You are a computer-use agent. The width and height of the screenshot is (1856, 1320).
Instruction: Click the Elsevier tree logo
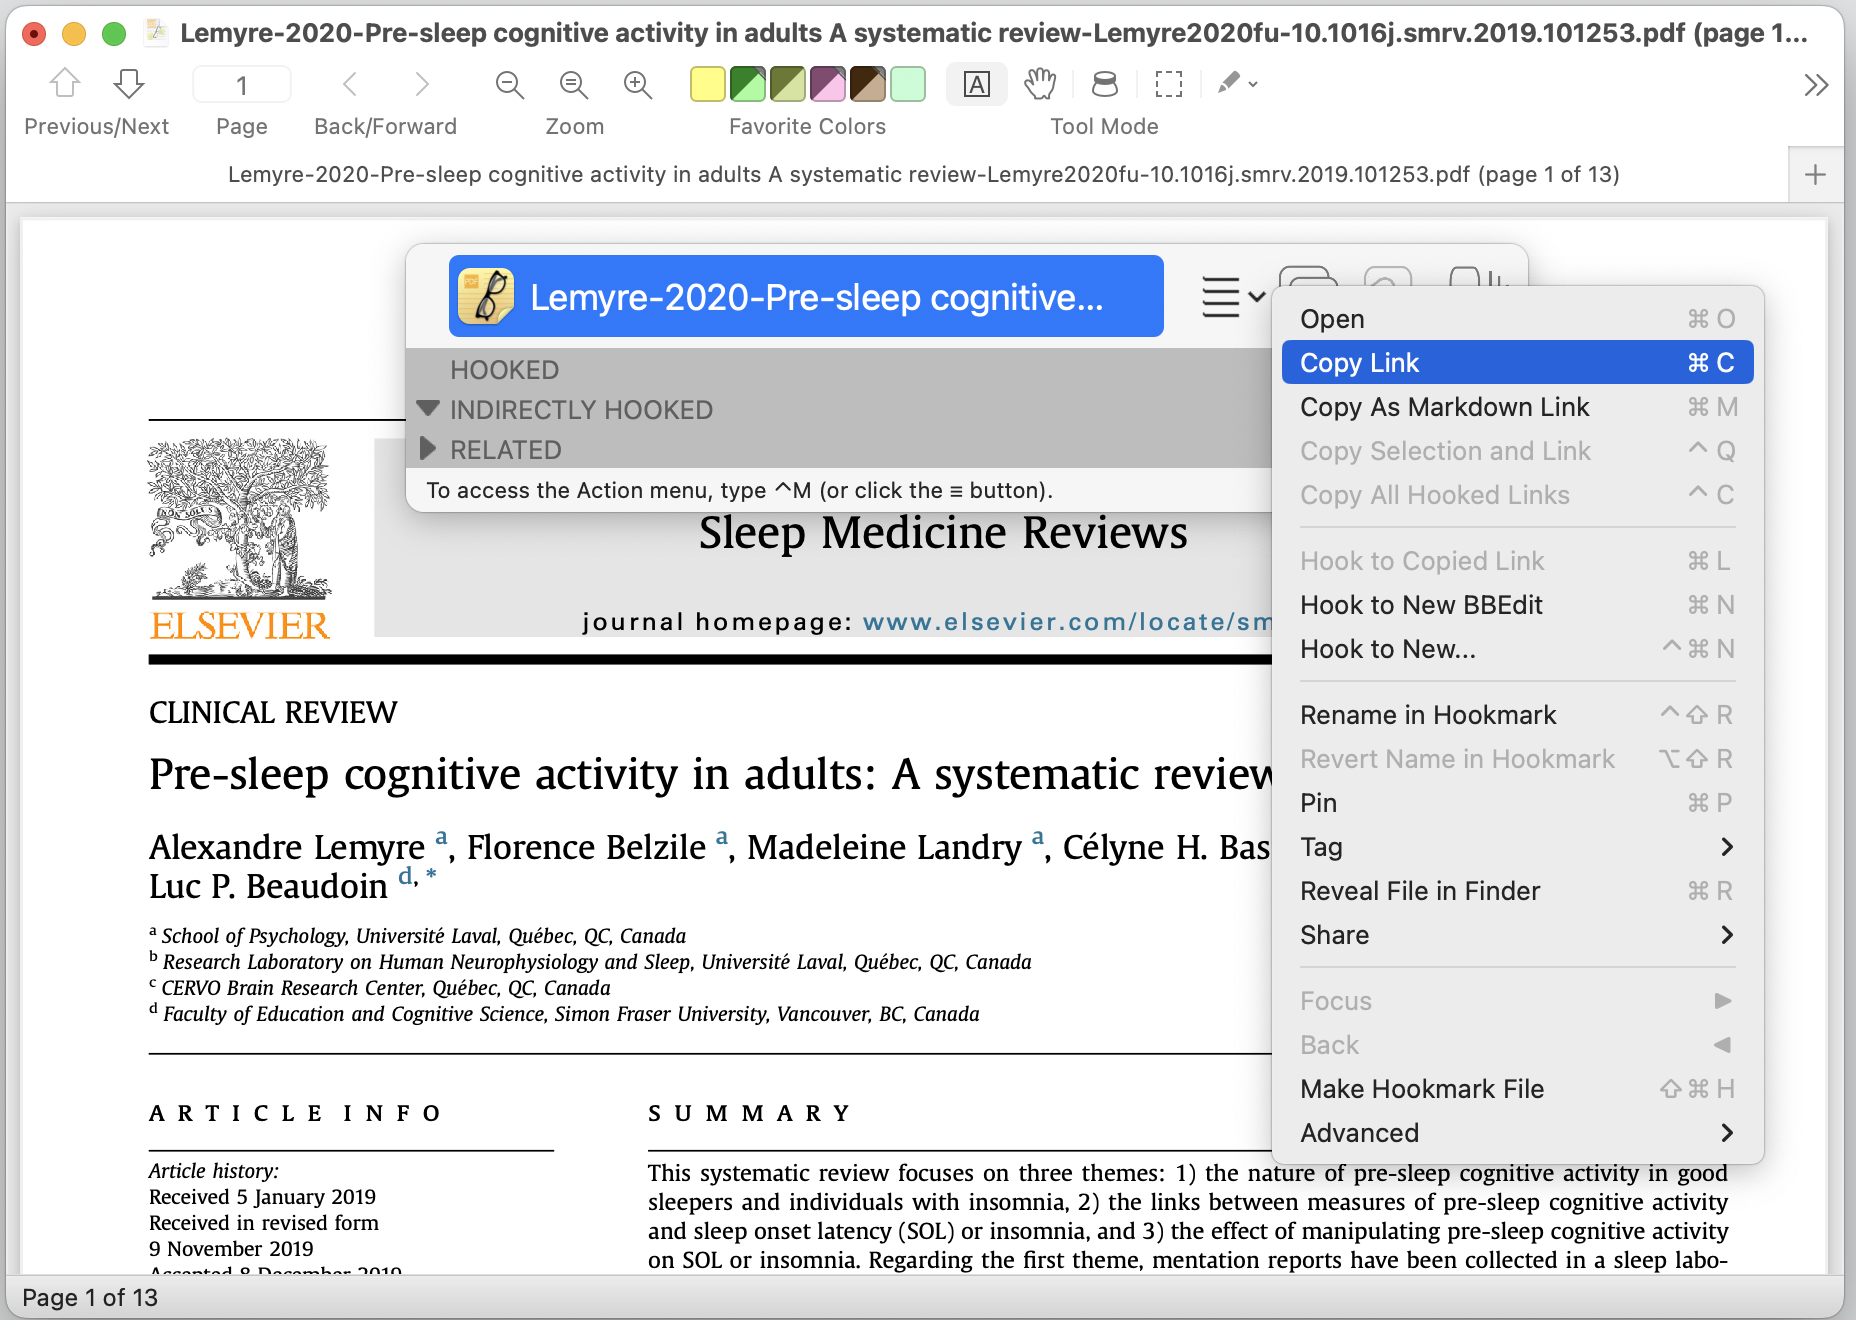(x=239, y=520)
